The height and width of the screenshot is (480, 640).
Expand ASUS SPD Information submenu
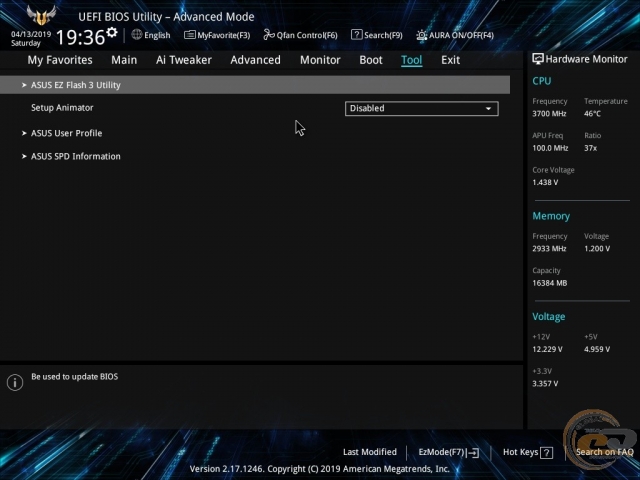coord(71,156)
